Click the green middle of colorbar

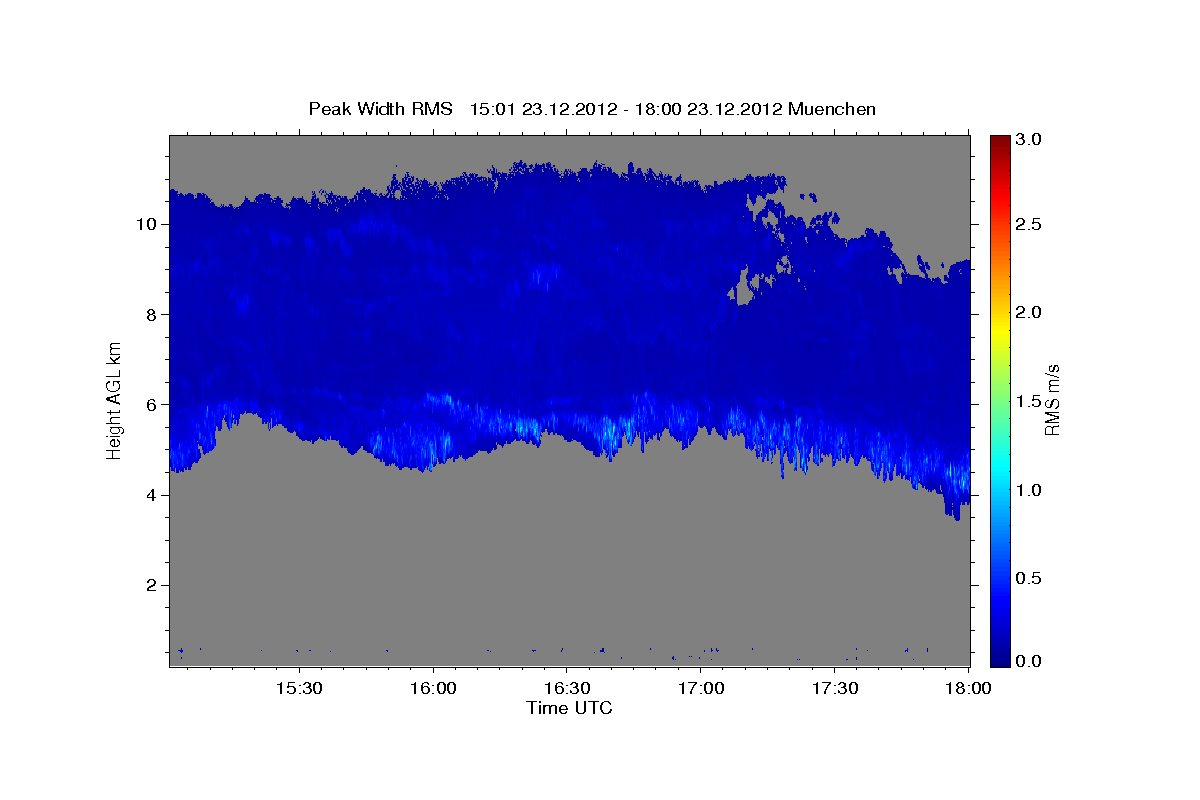pos(999,400)
